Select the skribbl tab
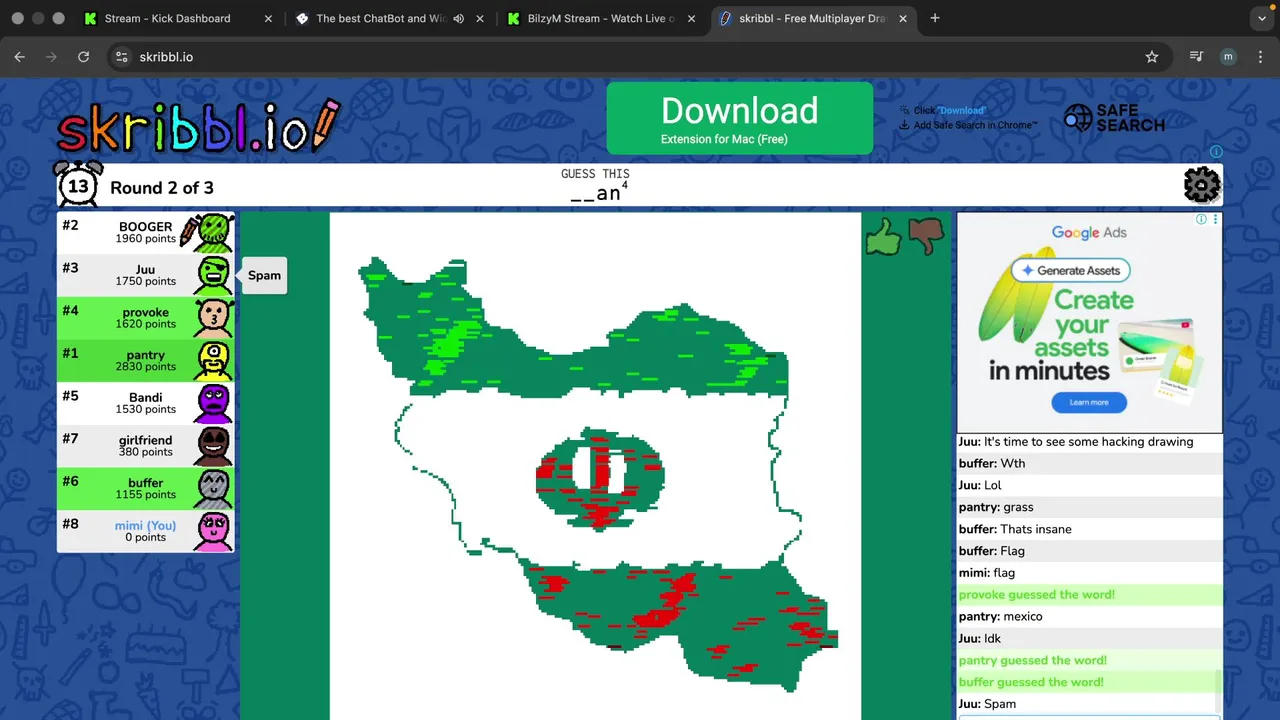Screen dimensions: 1280x720 [x=811, y=18]
